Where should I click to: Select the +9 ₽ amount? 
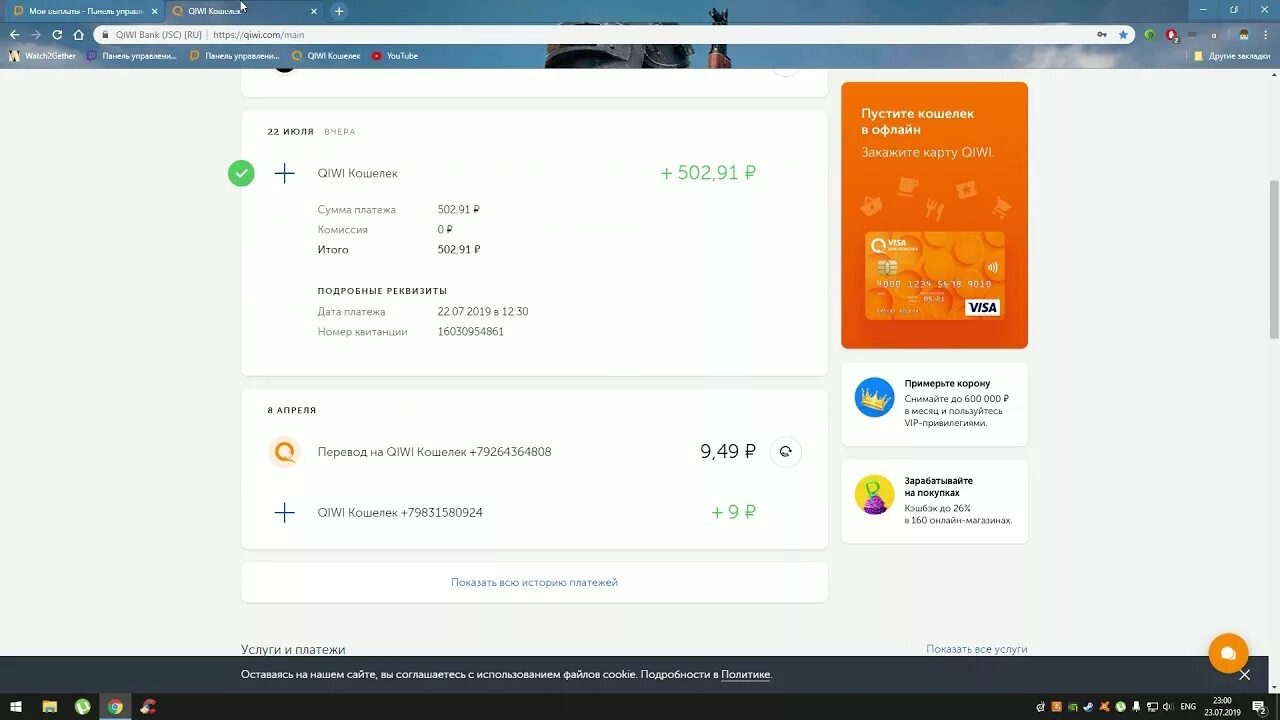pyautogui.click(x=733, y=512)
